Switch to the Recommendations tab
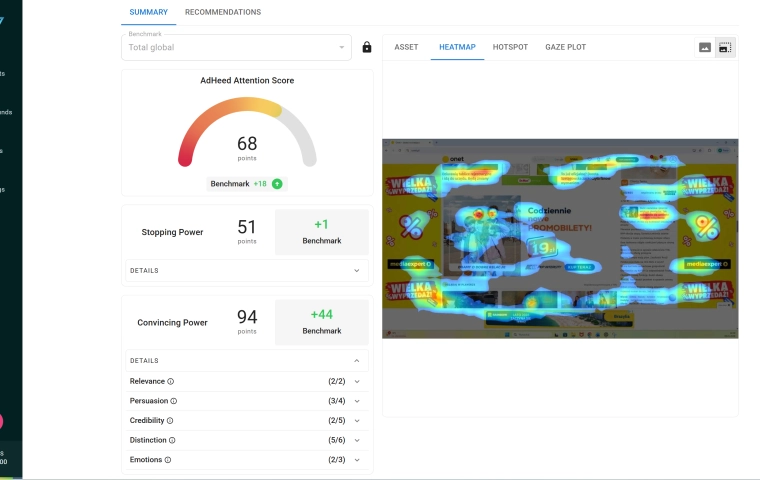760x480 pixels. click(x=223, y=12)
